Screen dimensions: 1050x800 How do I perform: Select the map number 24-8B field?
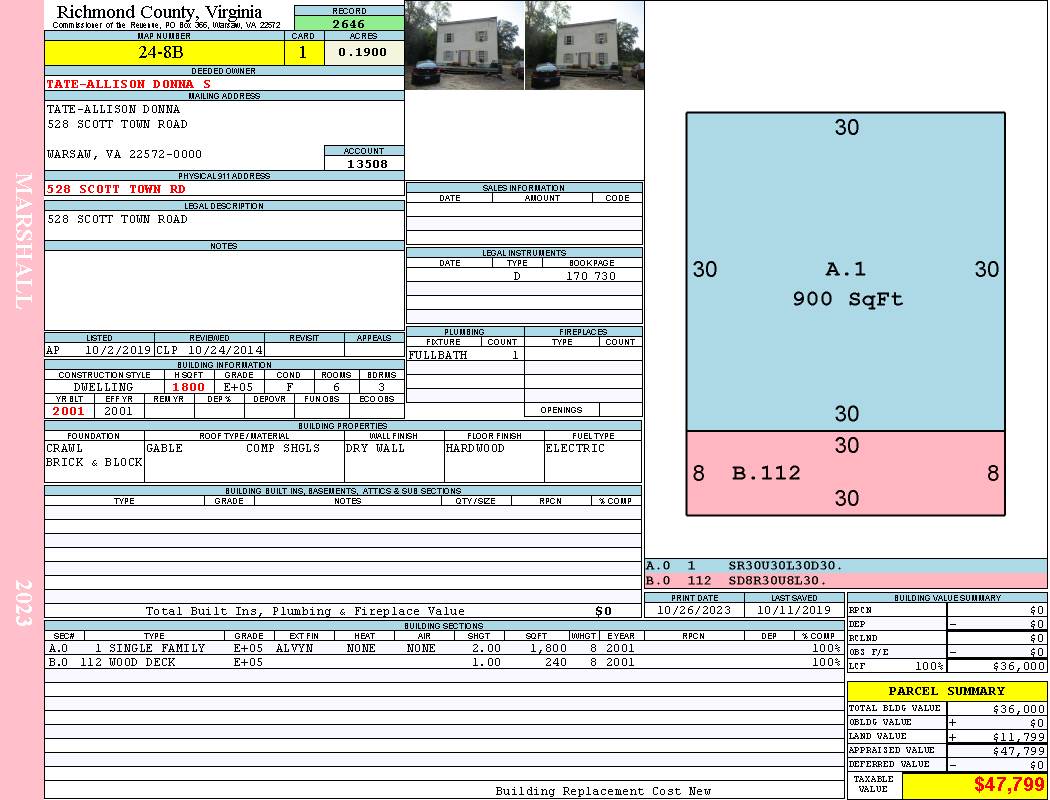tap(164, 52)
